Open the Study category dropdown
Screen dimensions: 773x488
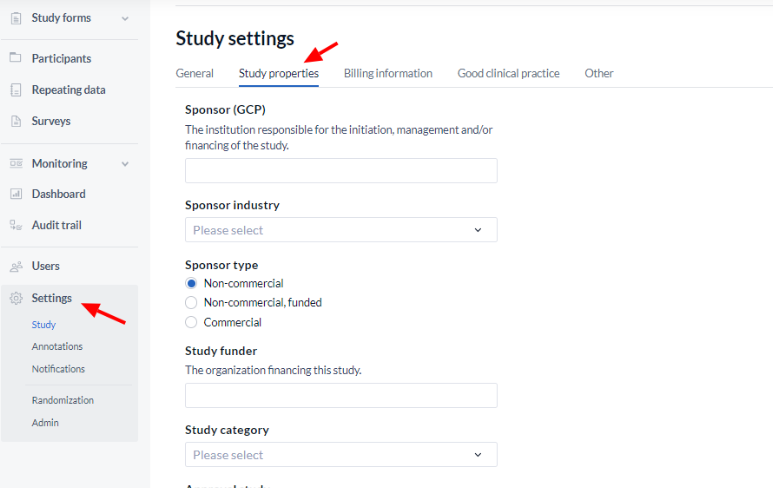pos(341,454)
